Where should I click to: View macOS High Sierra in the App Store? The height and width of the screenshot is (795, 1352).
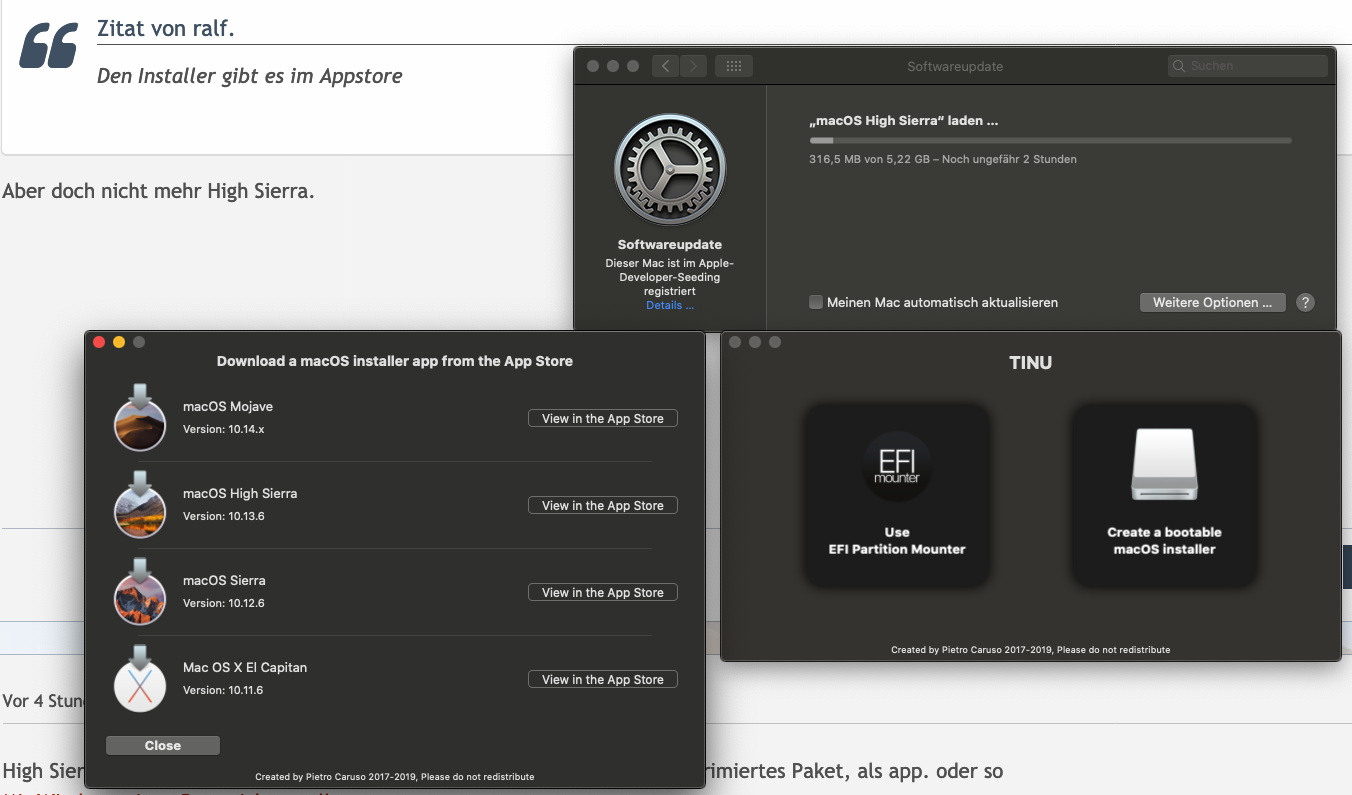click(x=603, y=505)
